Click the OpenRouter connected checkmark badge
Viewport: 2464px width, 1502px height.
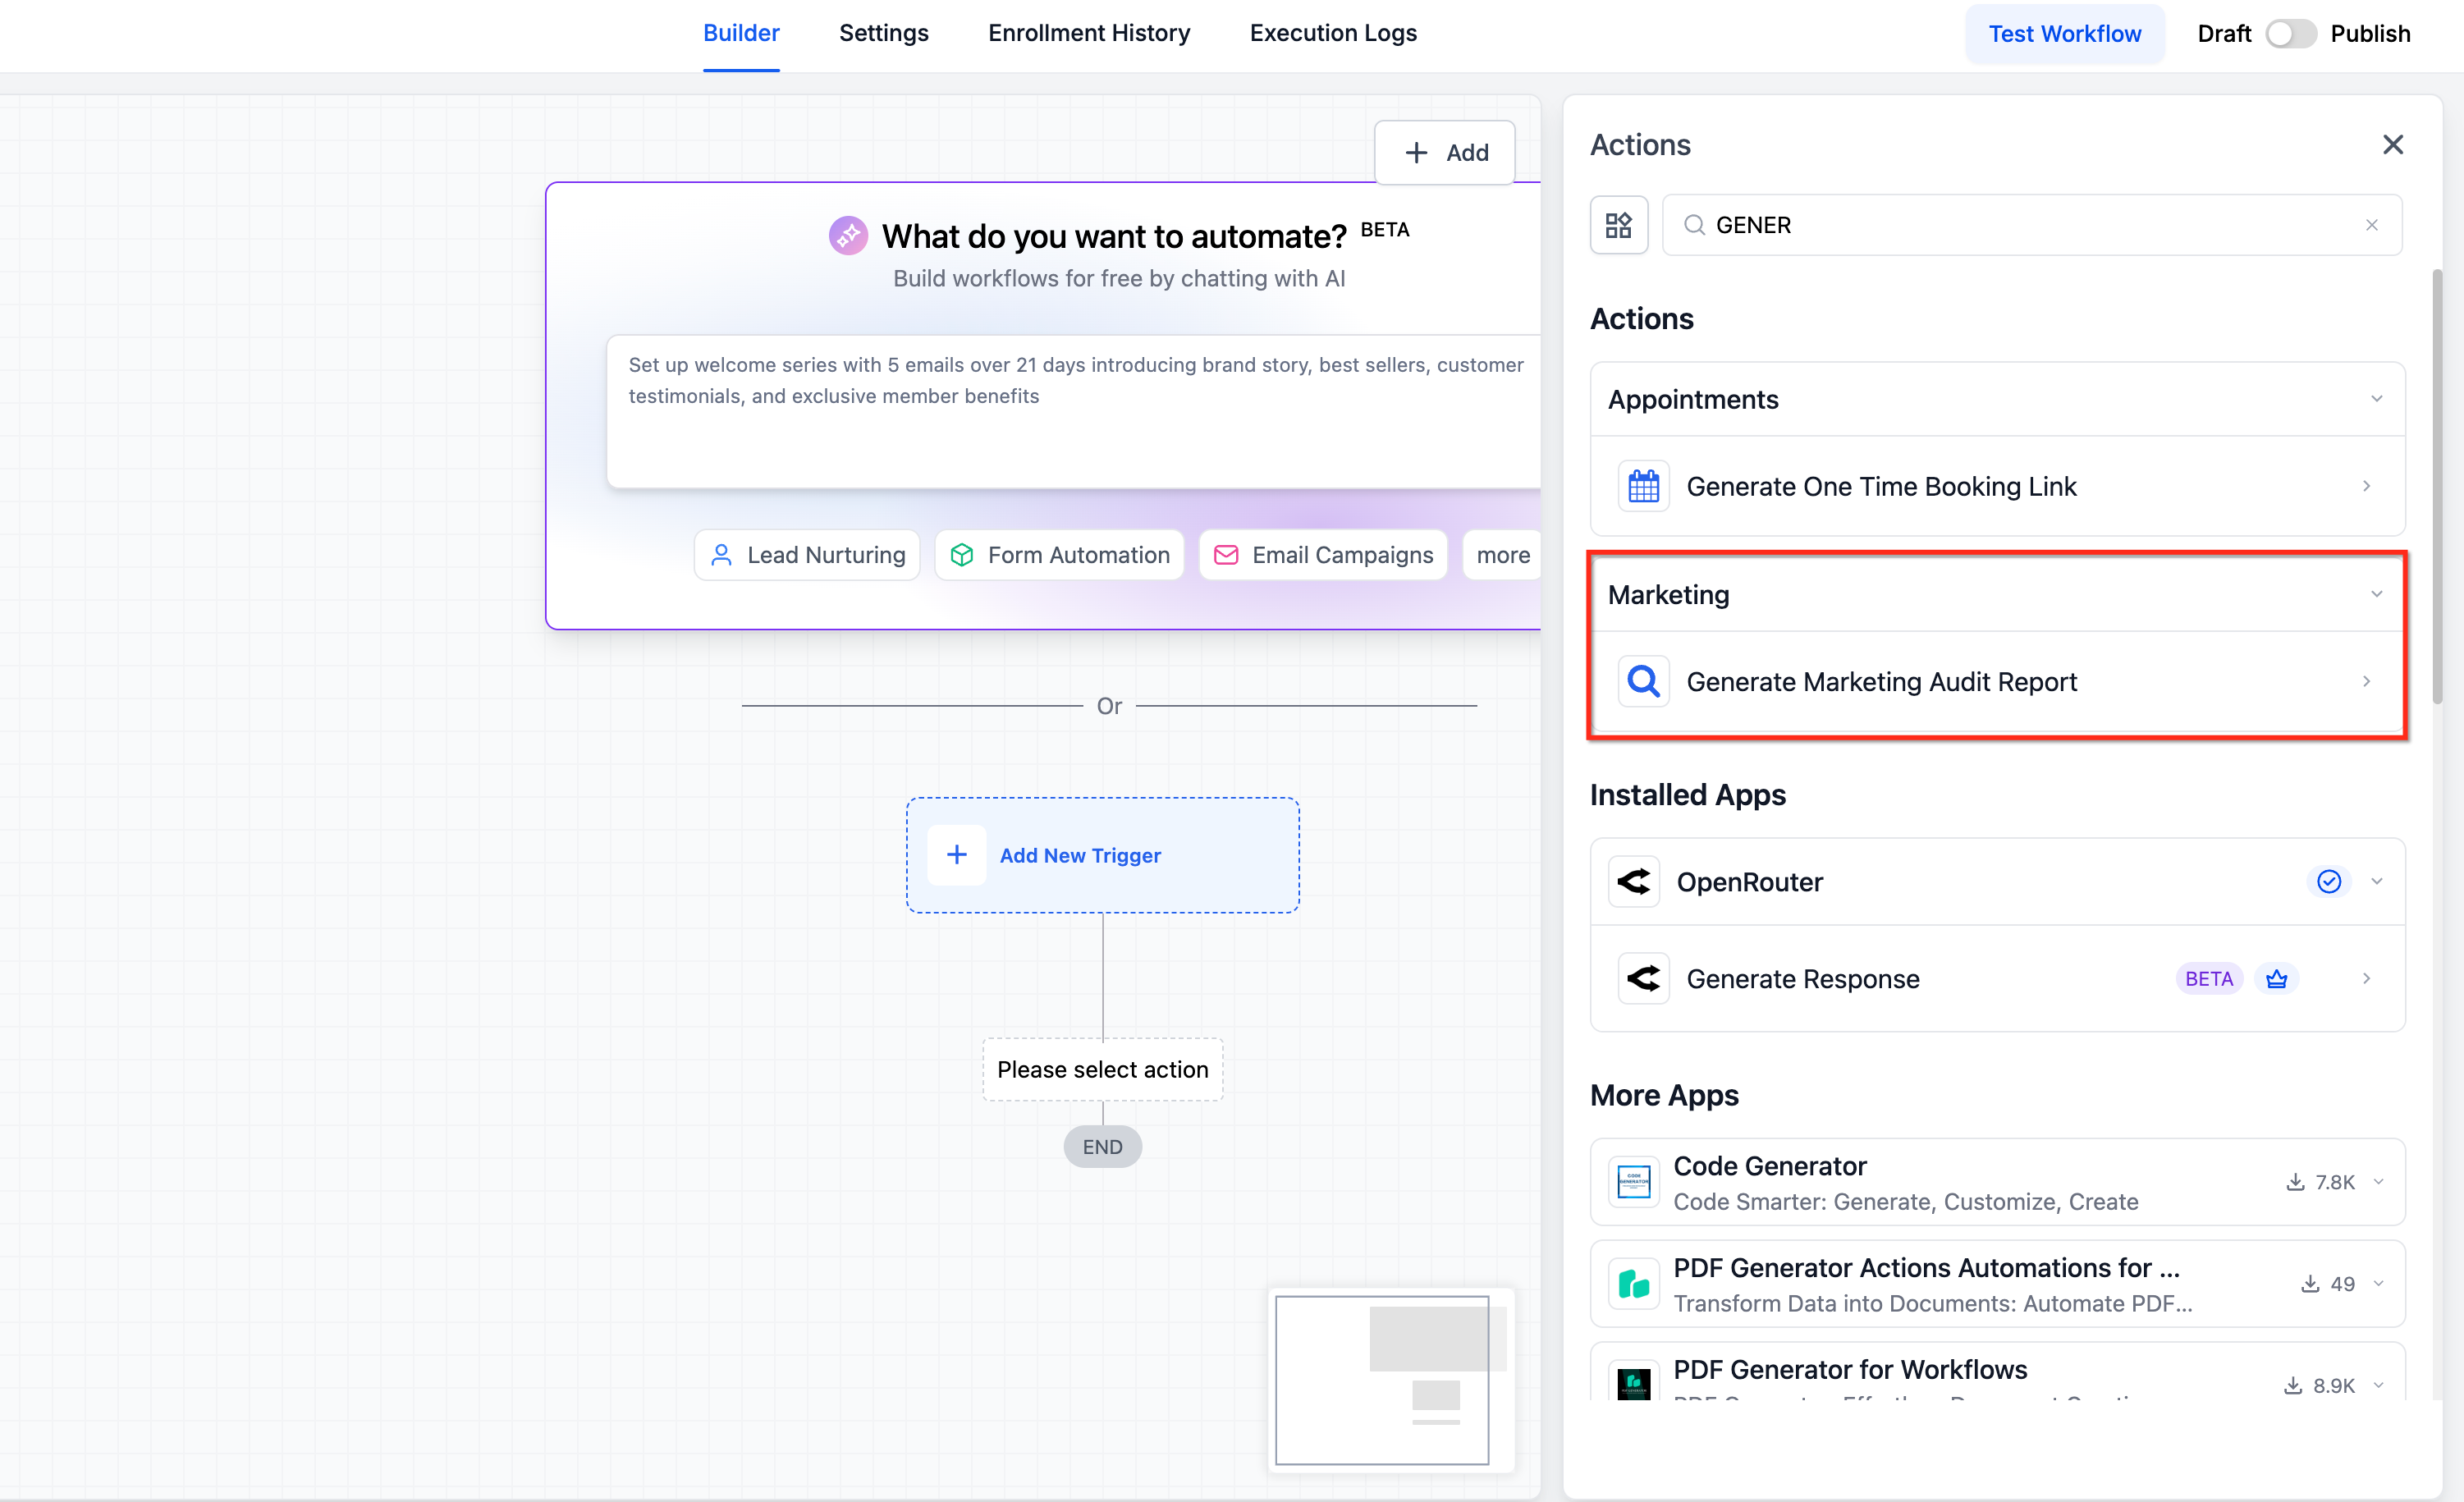[x=2328, y=881]
